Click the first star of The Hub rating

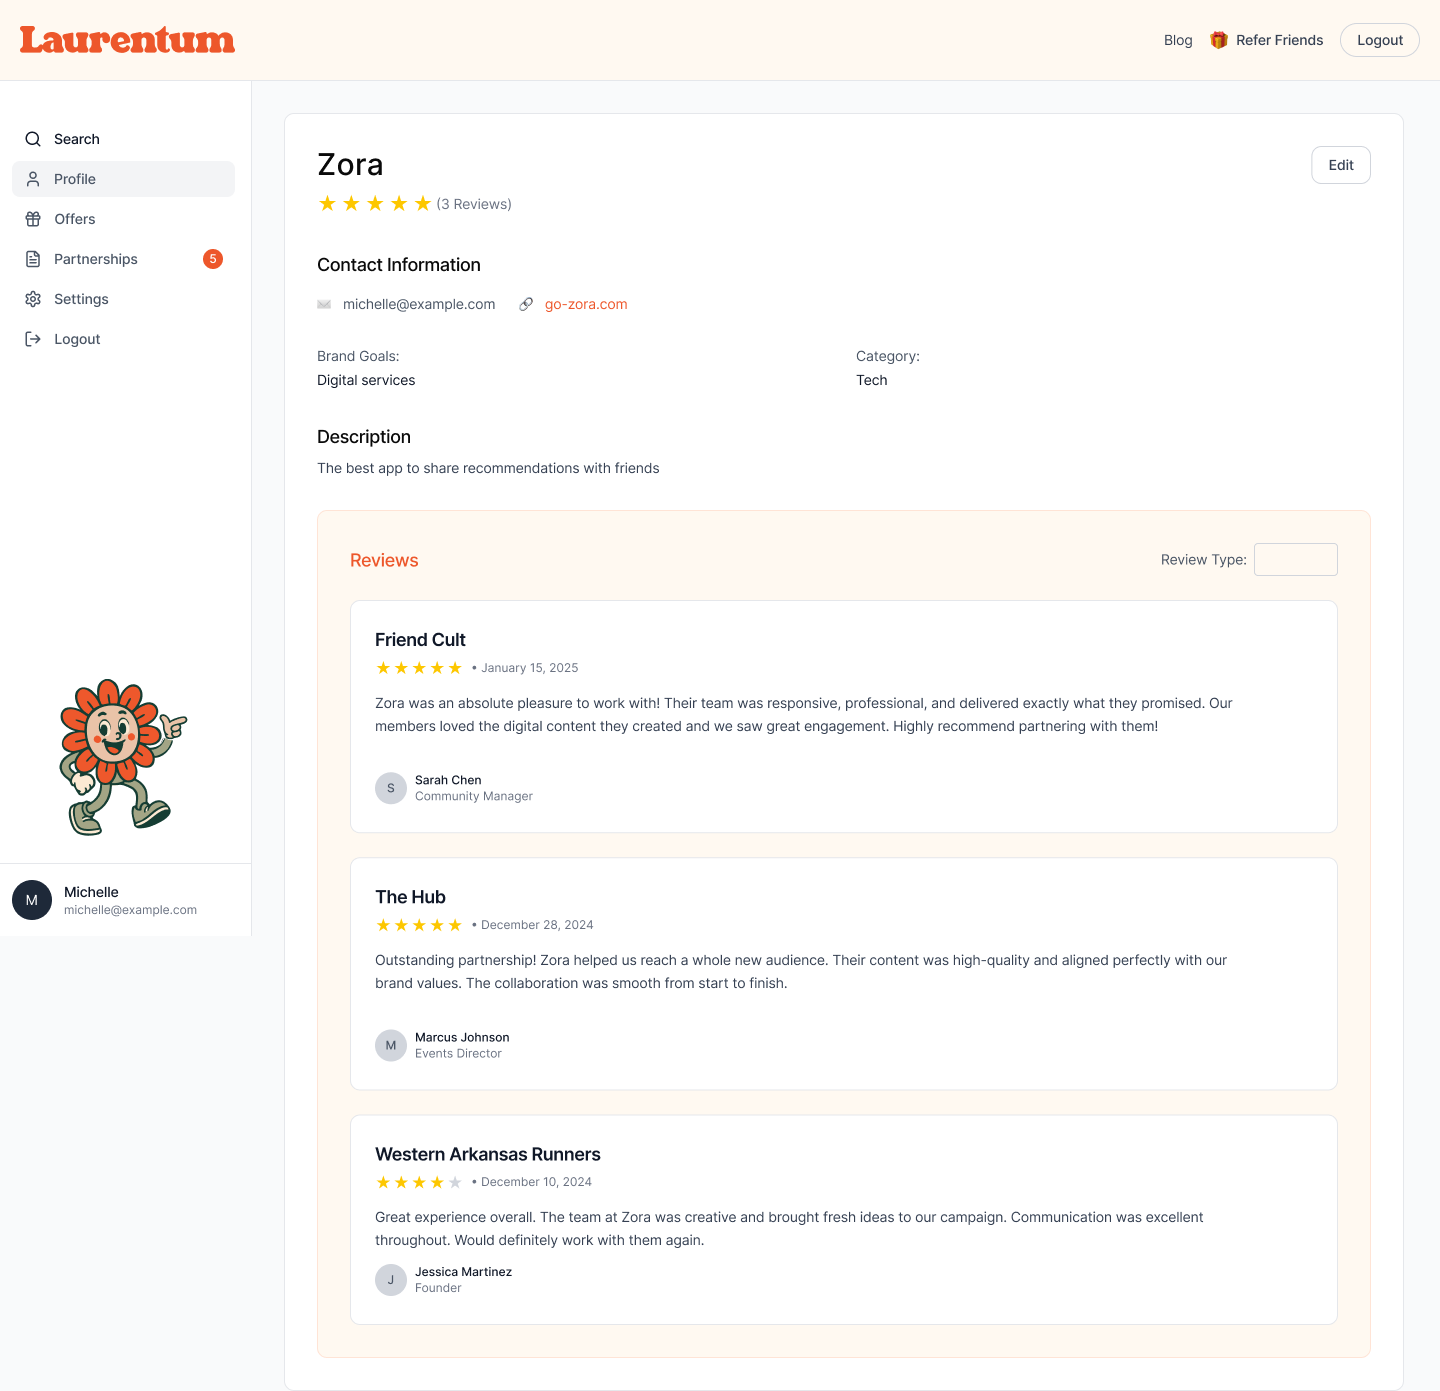coord(383,924)
